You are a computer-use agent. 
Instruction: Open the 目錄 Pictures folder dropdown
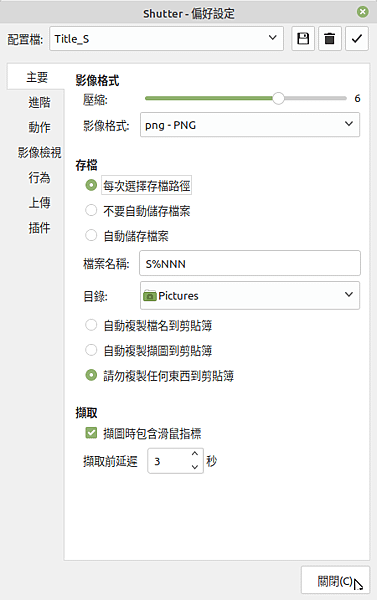coord(250,295)
